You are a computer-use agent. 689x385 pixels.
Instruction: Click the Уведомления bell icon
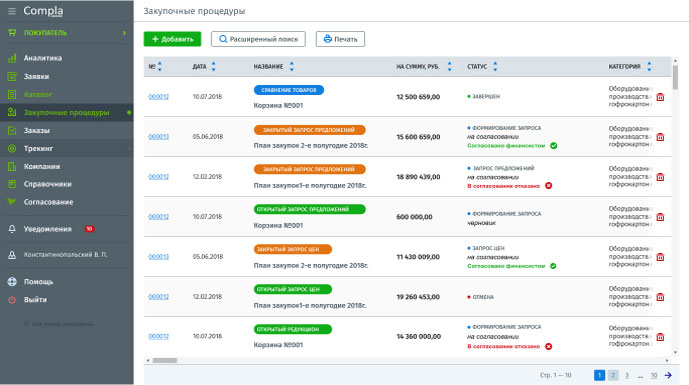pyautogui.click(x=12, y=229)
